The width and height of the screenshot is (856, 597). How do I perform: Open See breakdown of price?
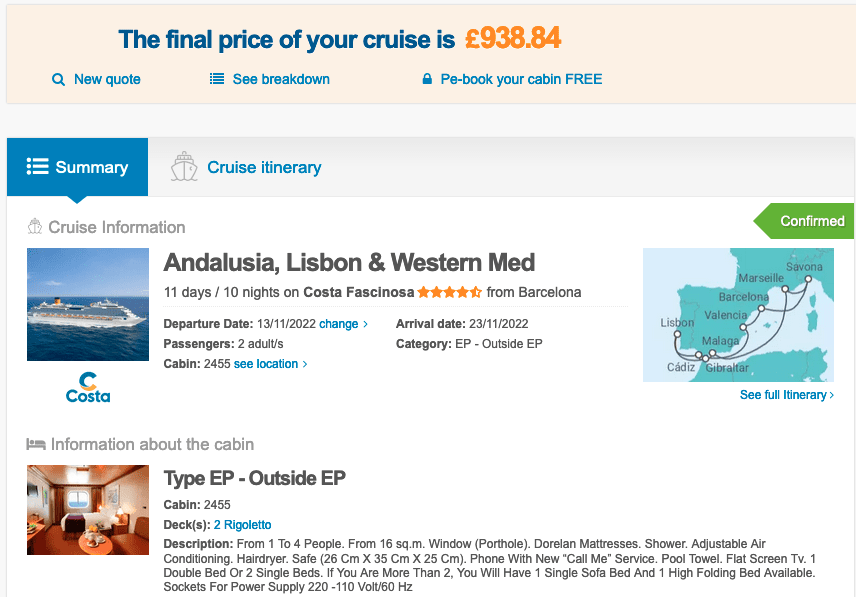281,79
